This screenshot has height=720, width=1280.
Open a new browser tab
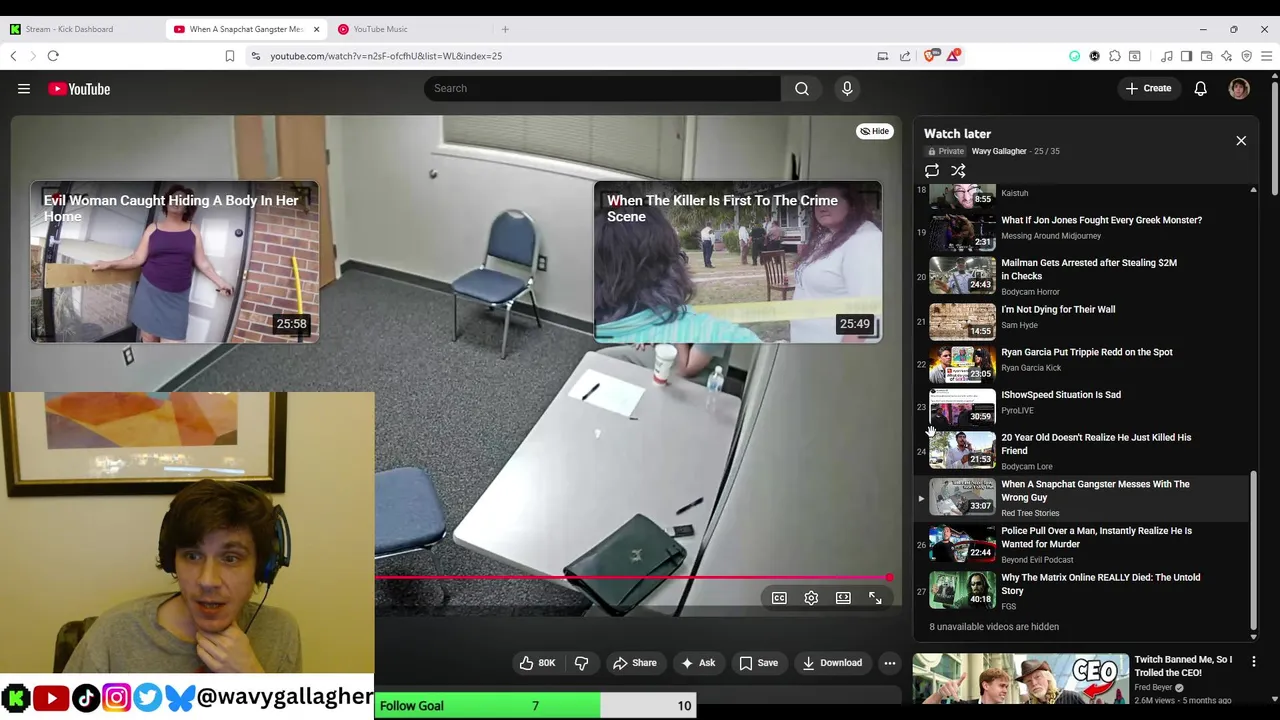coord(505,29)
